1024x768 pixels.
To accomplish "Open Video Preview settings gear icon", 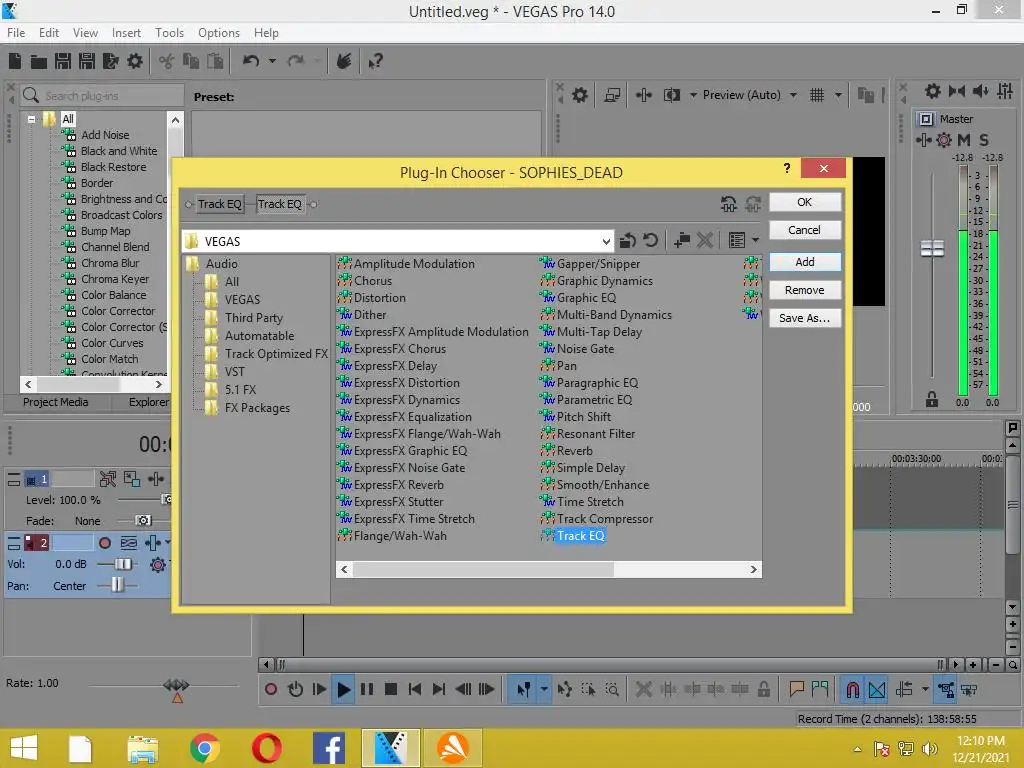I will point(580,95).
